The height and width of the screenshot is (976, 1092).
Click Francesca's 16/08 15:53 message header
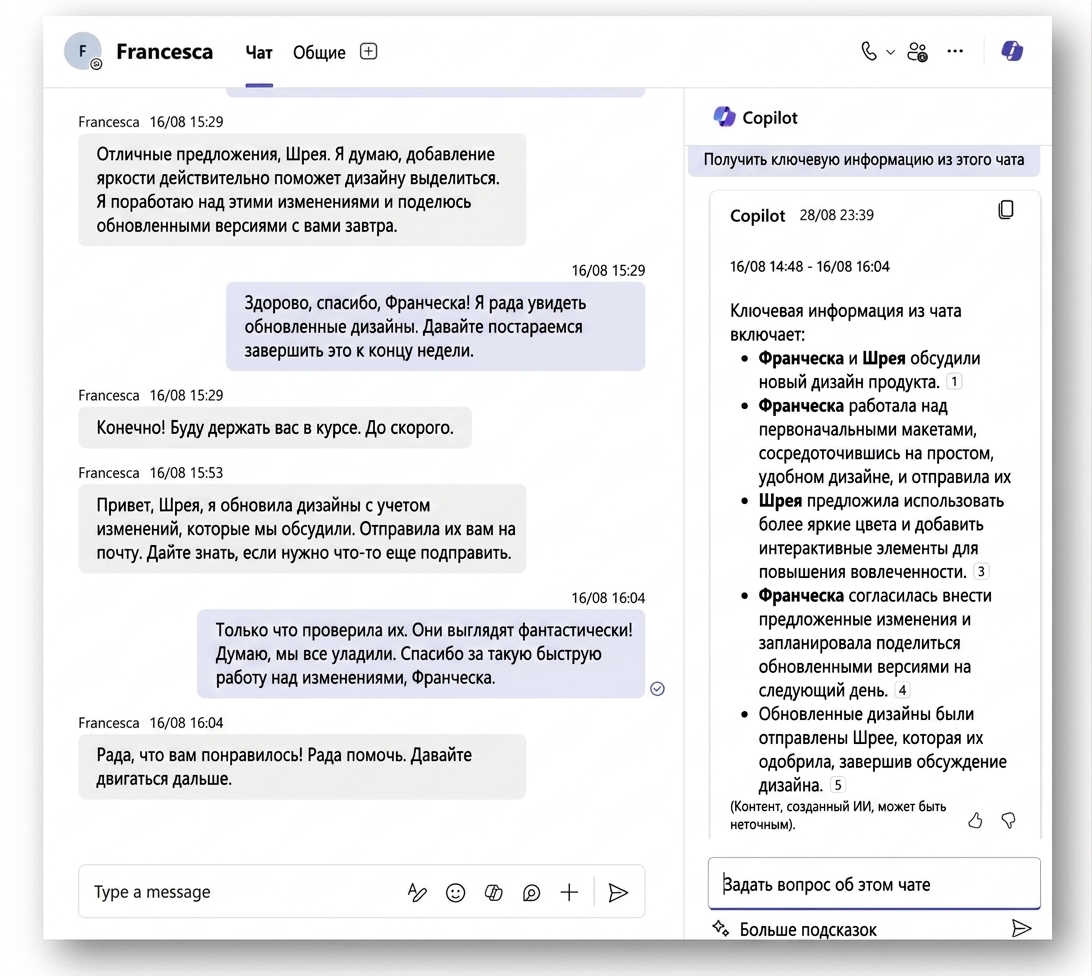[150, 472]
